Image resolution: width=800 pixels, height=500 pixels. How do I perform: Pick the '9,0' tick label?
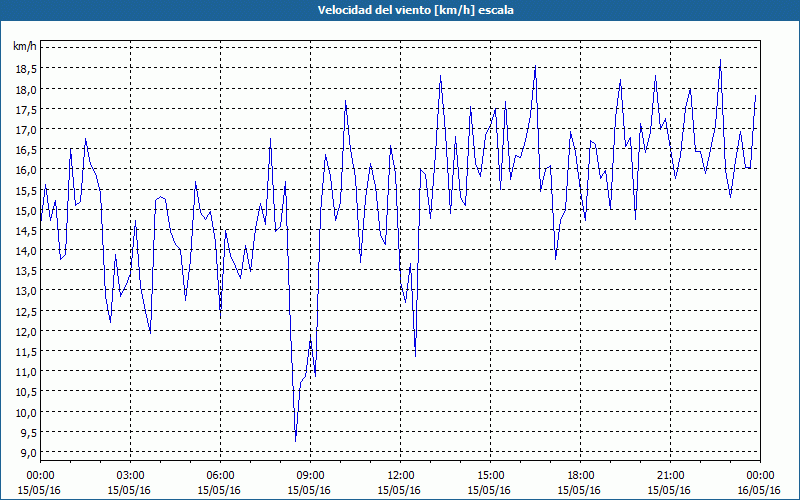[x=29, y=453]
